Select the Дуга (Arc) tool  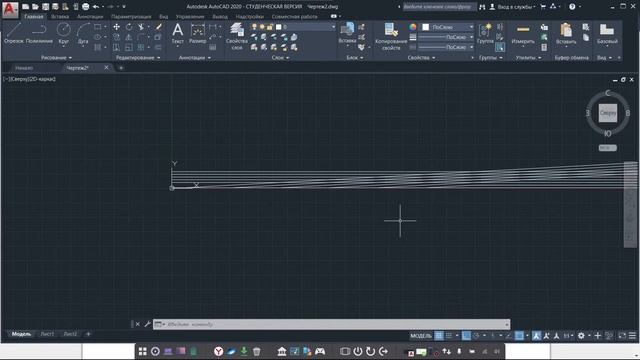(83, 33)
